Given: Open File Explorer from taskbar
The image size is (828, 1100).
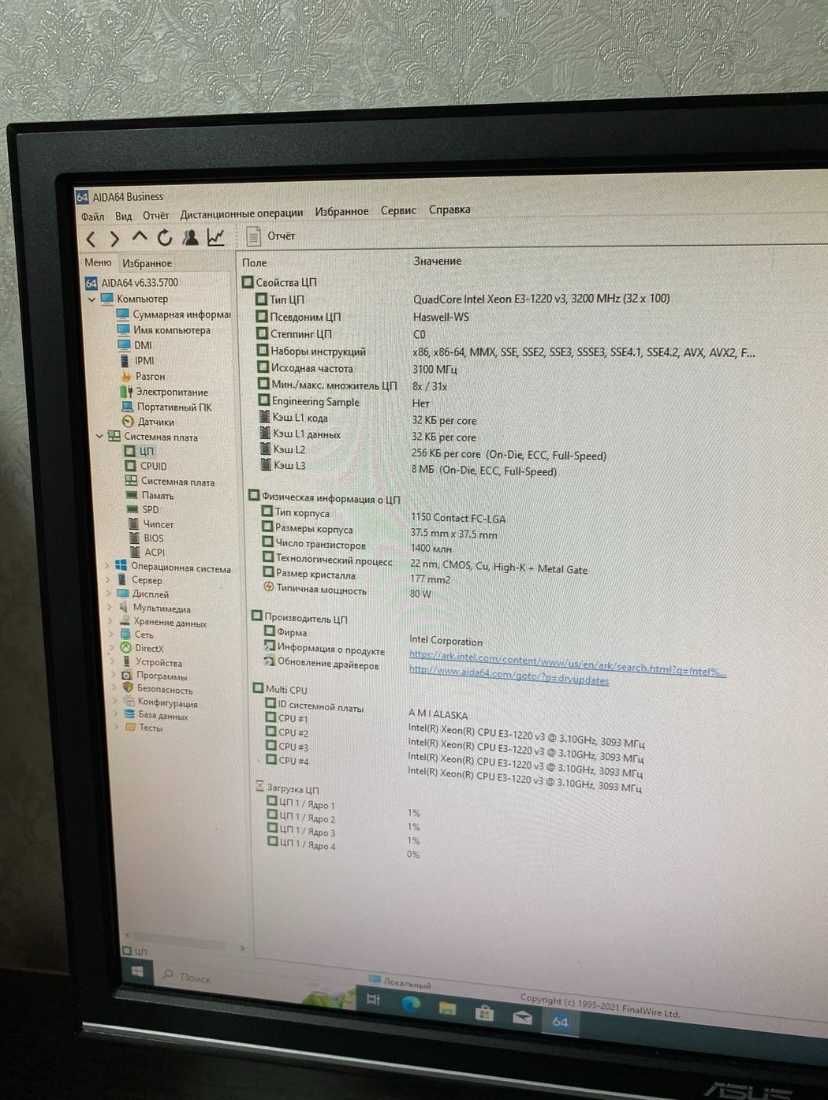Looking at the screenshot, I should click(x=448, y=1009).
